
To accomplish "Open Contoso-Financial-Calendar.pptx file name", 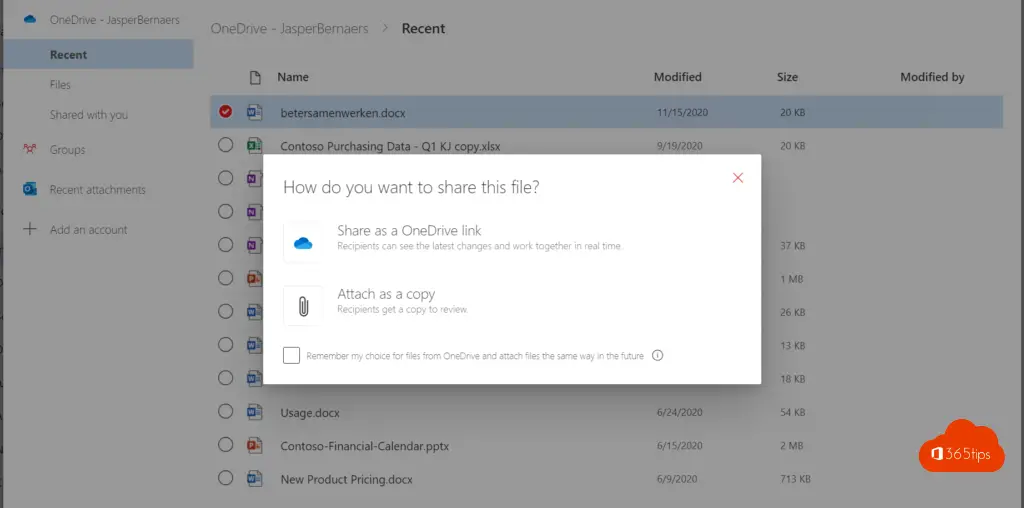I will coord(364,447).
